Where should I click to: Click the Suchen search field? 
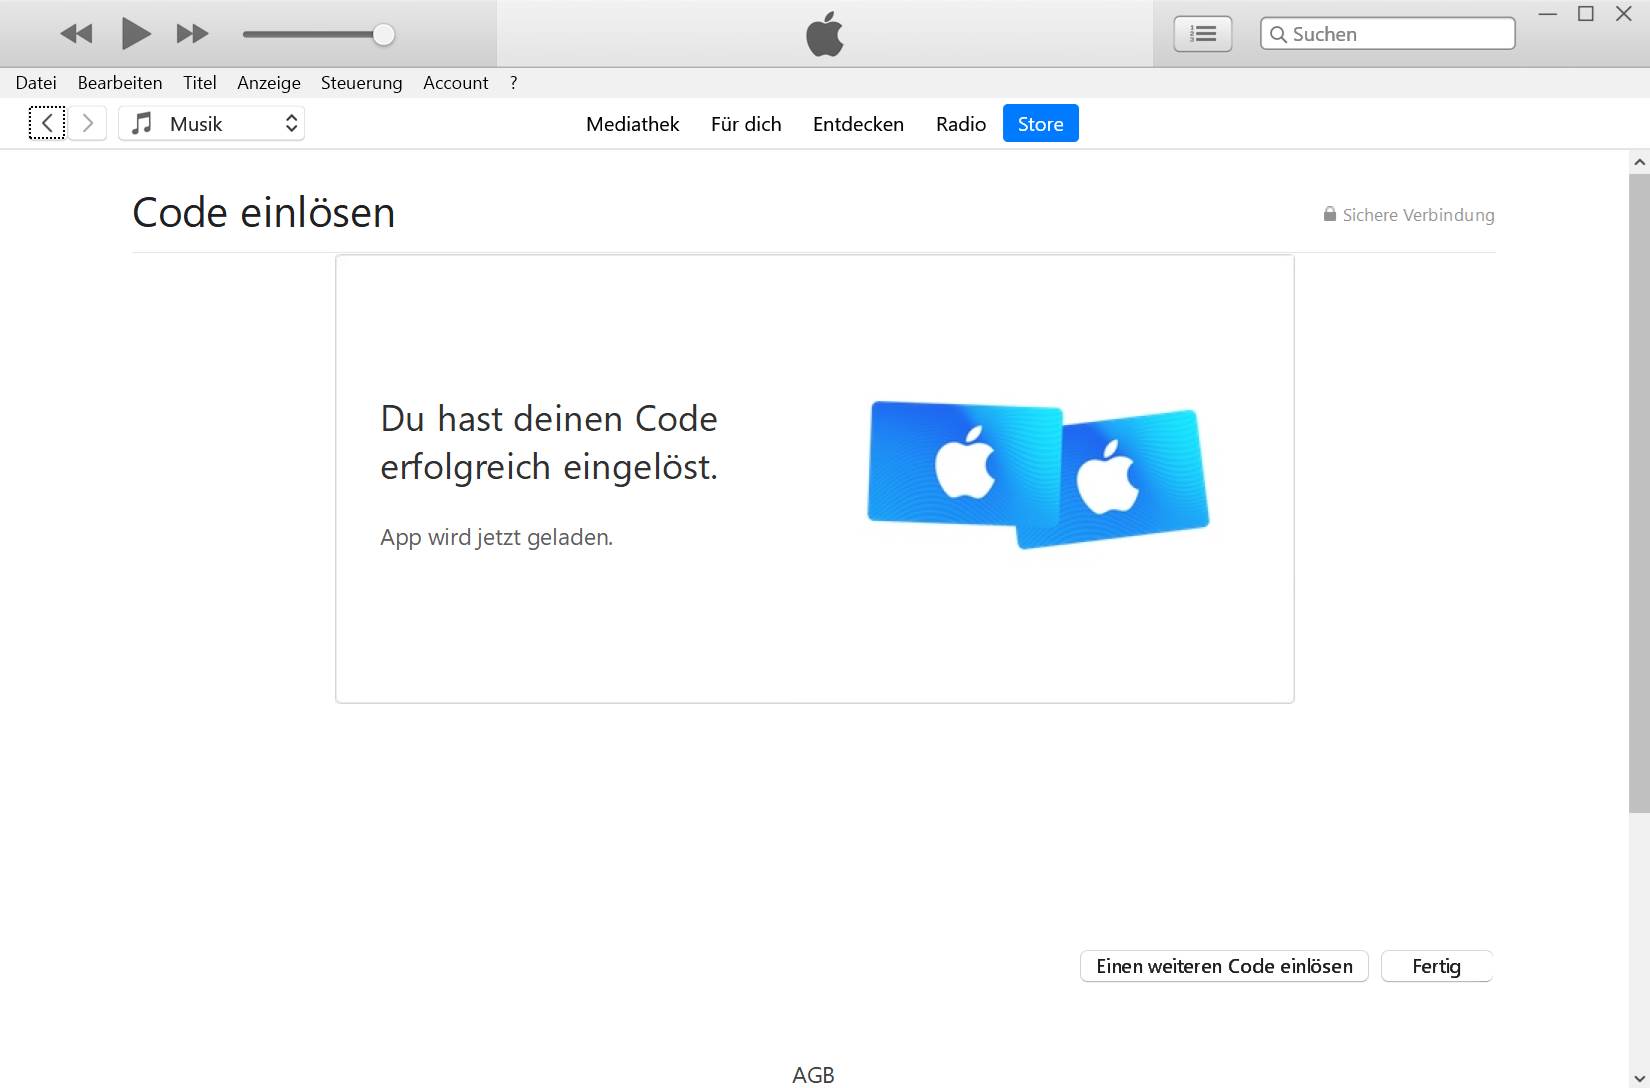coord(1387,34)
